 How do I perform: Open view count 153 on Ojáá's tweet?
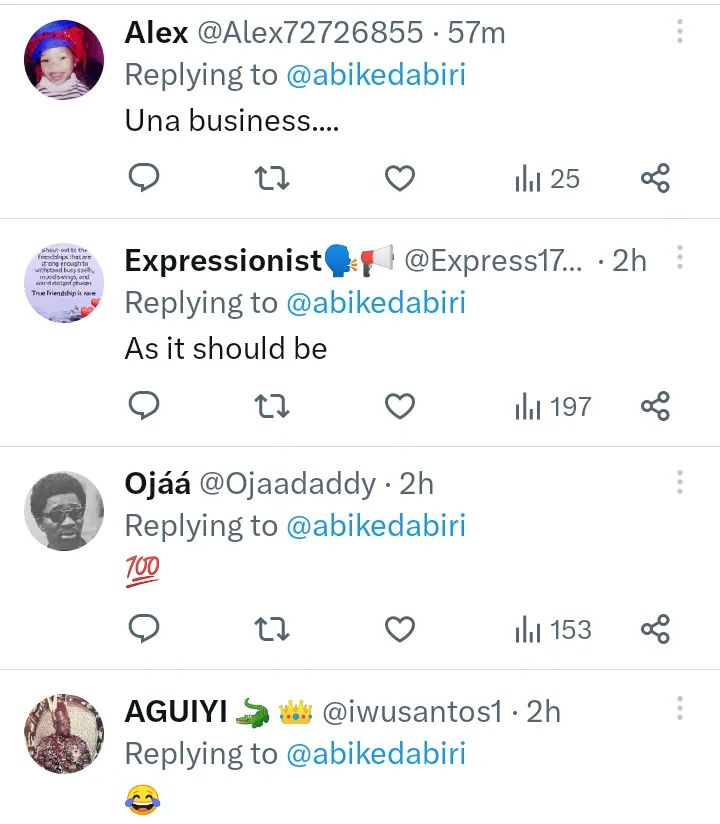coord(553,630)
